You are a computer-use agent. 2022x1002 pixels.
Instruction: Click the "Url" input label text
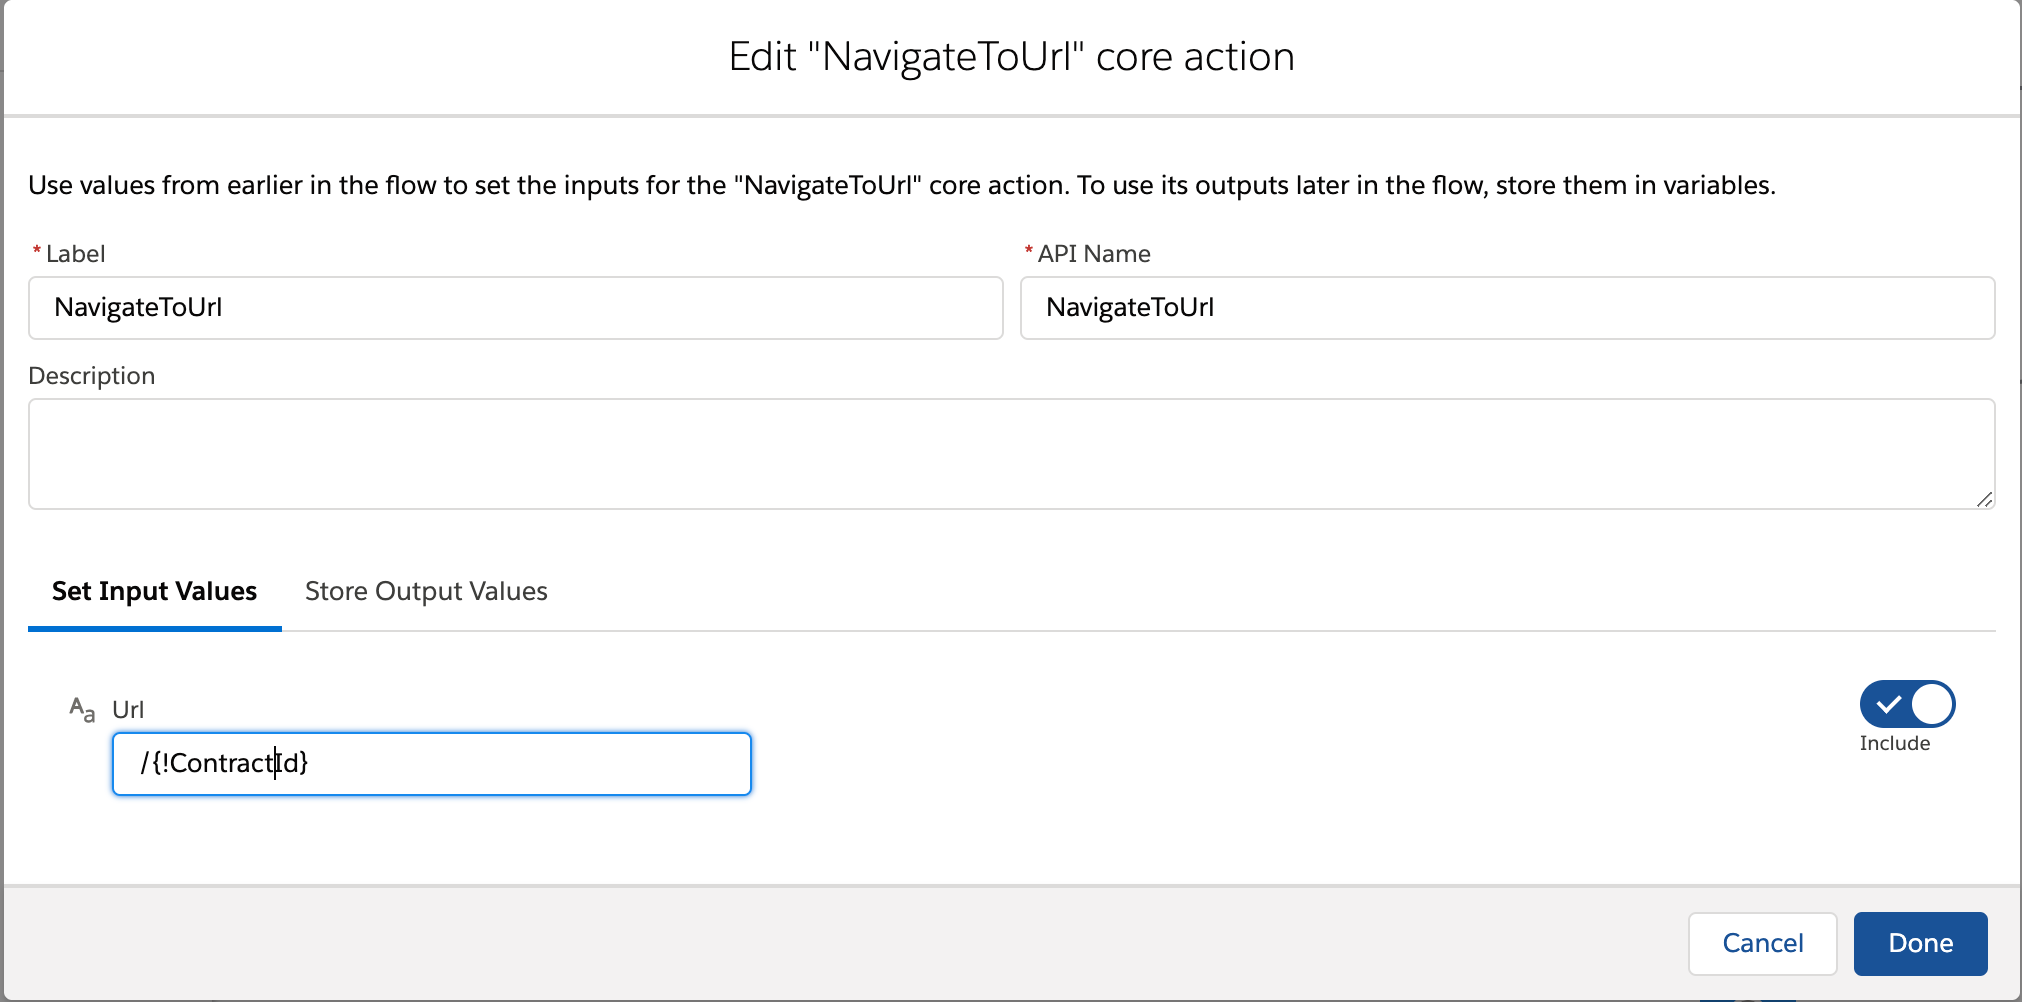(x=128, y=710)
